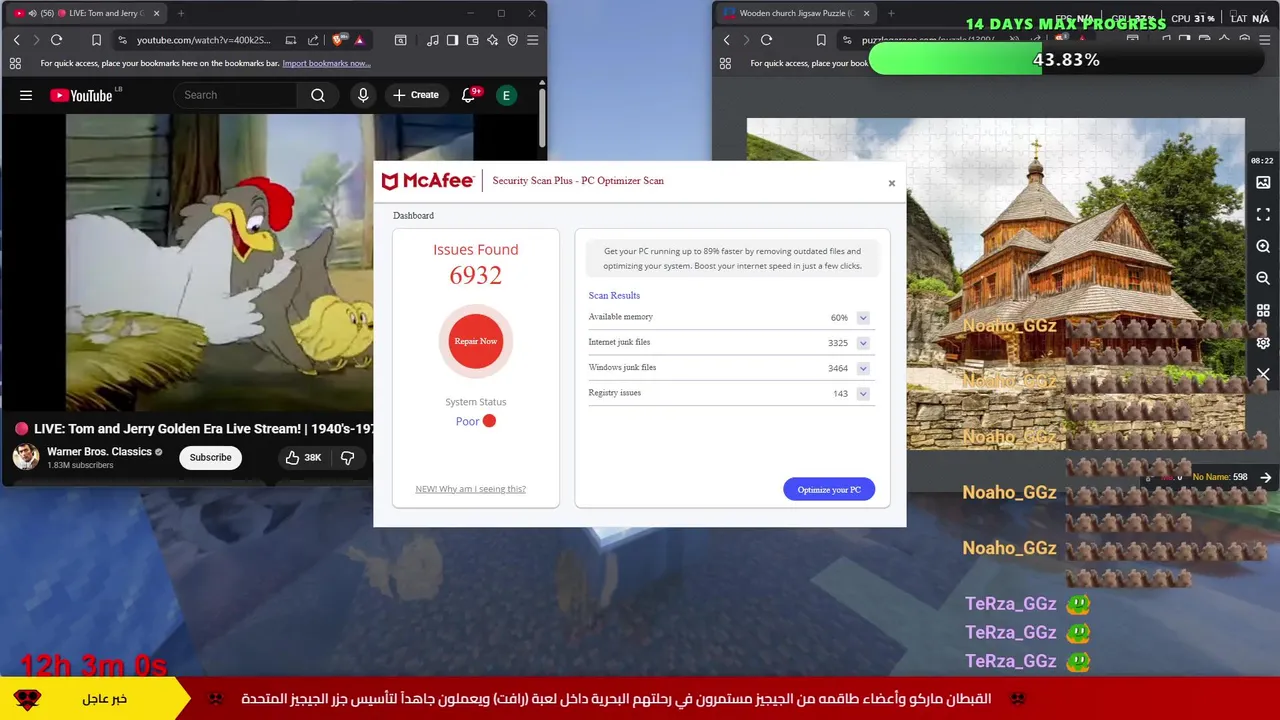This screenshot has width=1280, height=720.
Task: Expand the Windows junk files result row
Action: pyautogui.click(x=863, y=368)
